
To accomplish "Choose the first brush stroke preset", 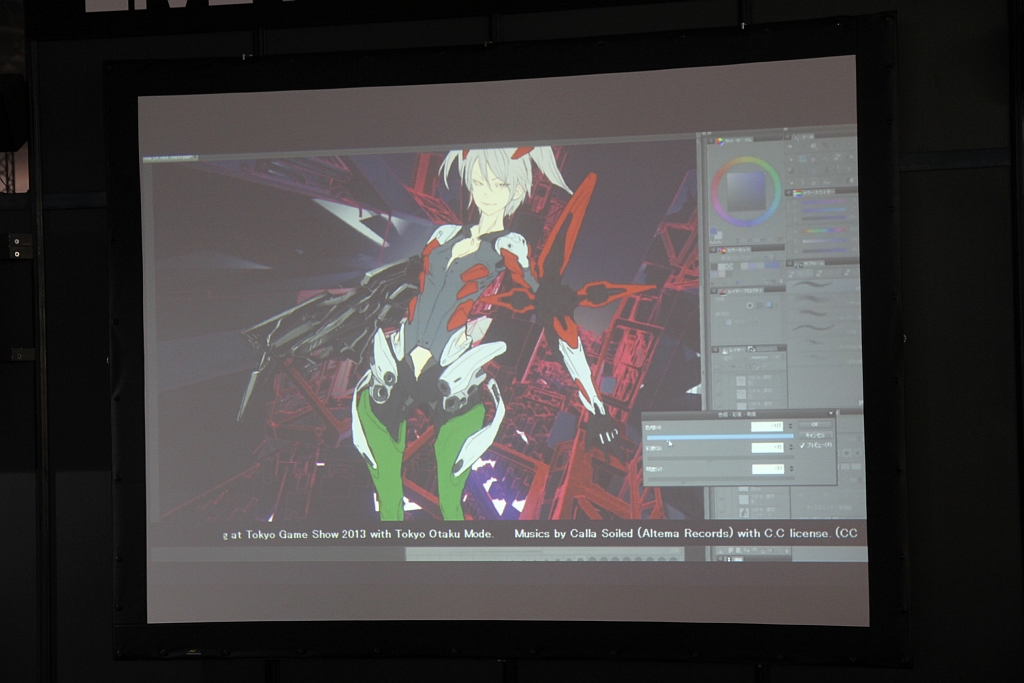I will coord(812,284).
